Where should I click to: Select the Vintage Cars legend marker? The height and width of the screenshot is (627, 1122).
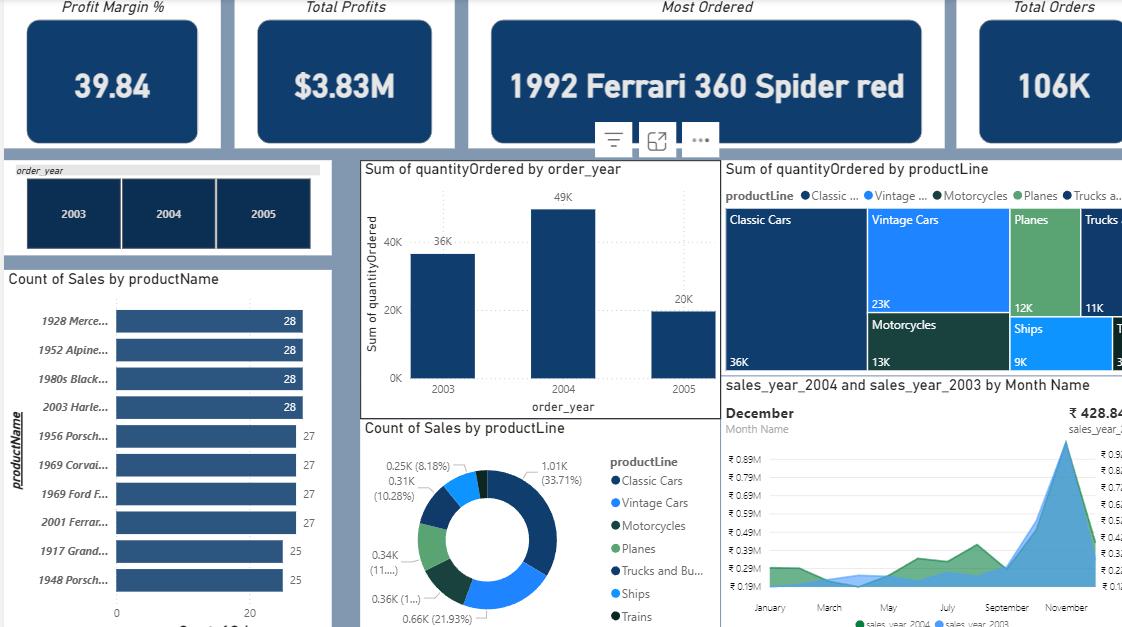click(x=868, y=196)
